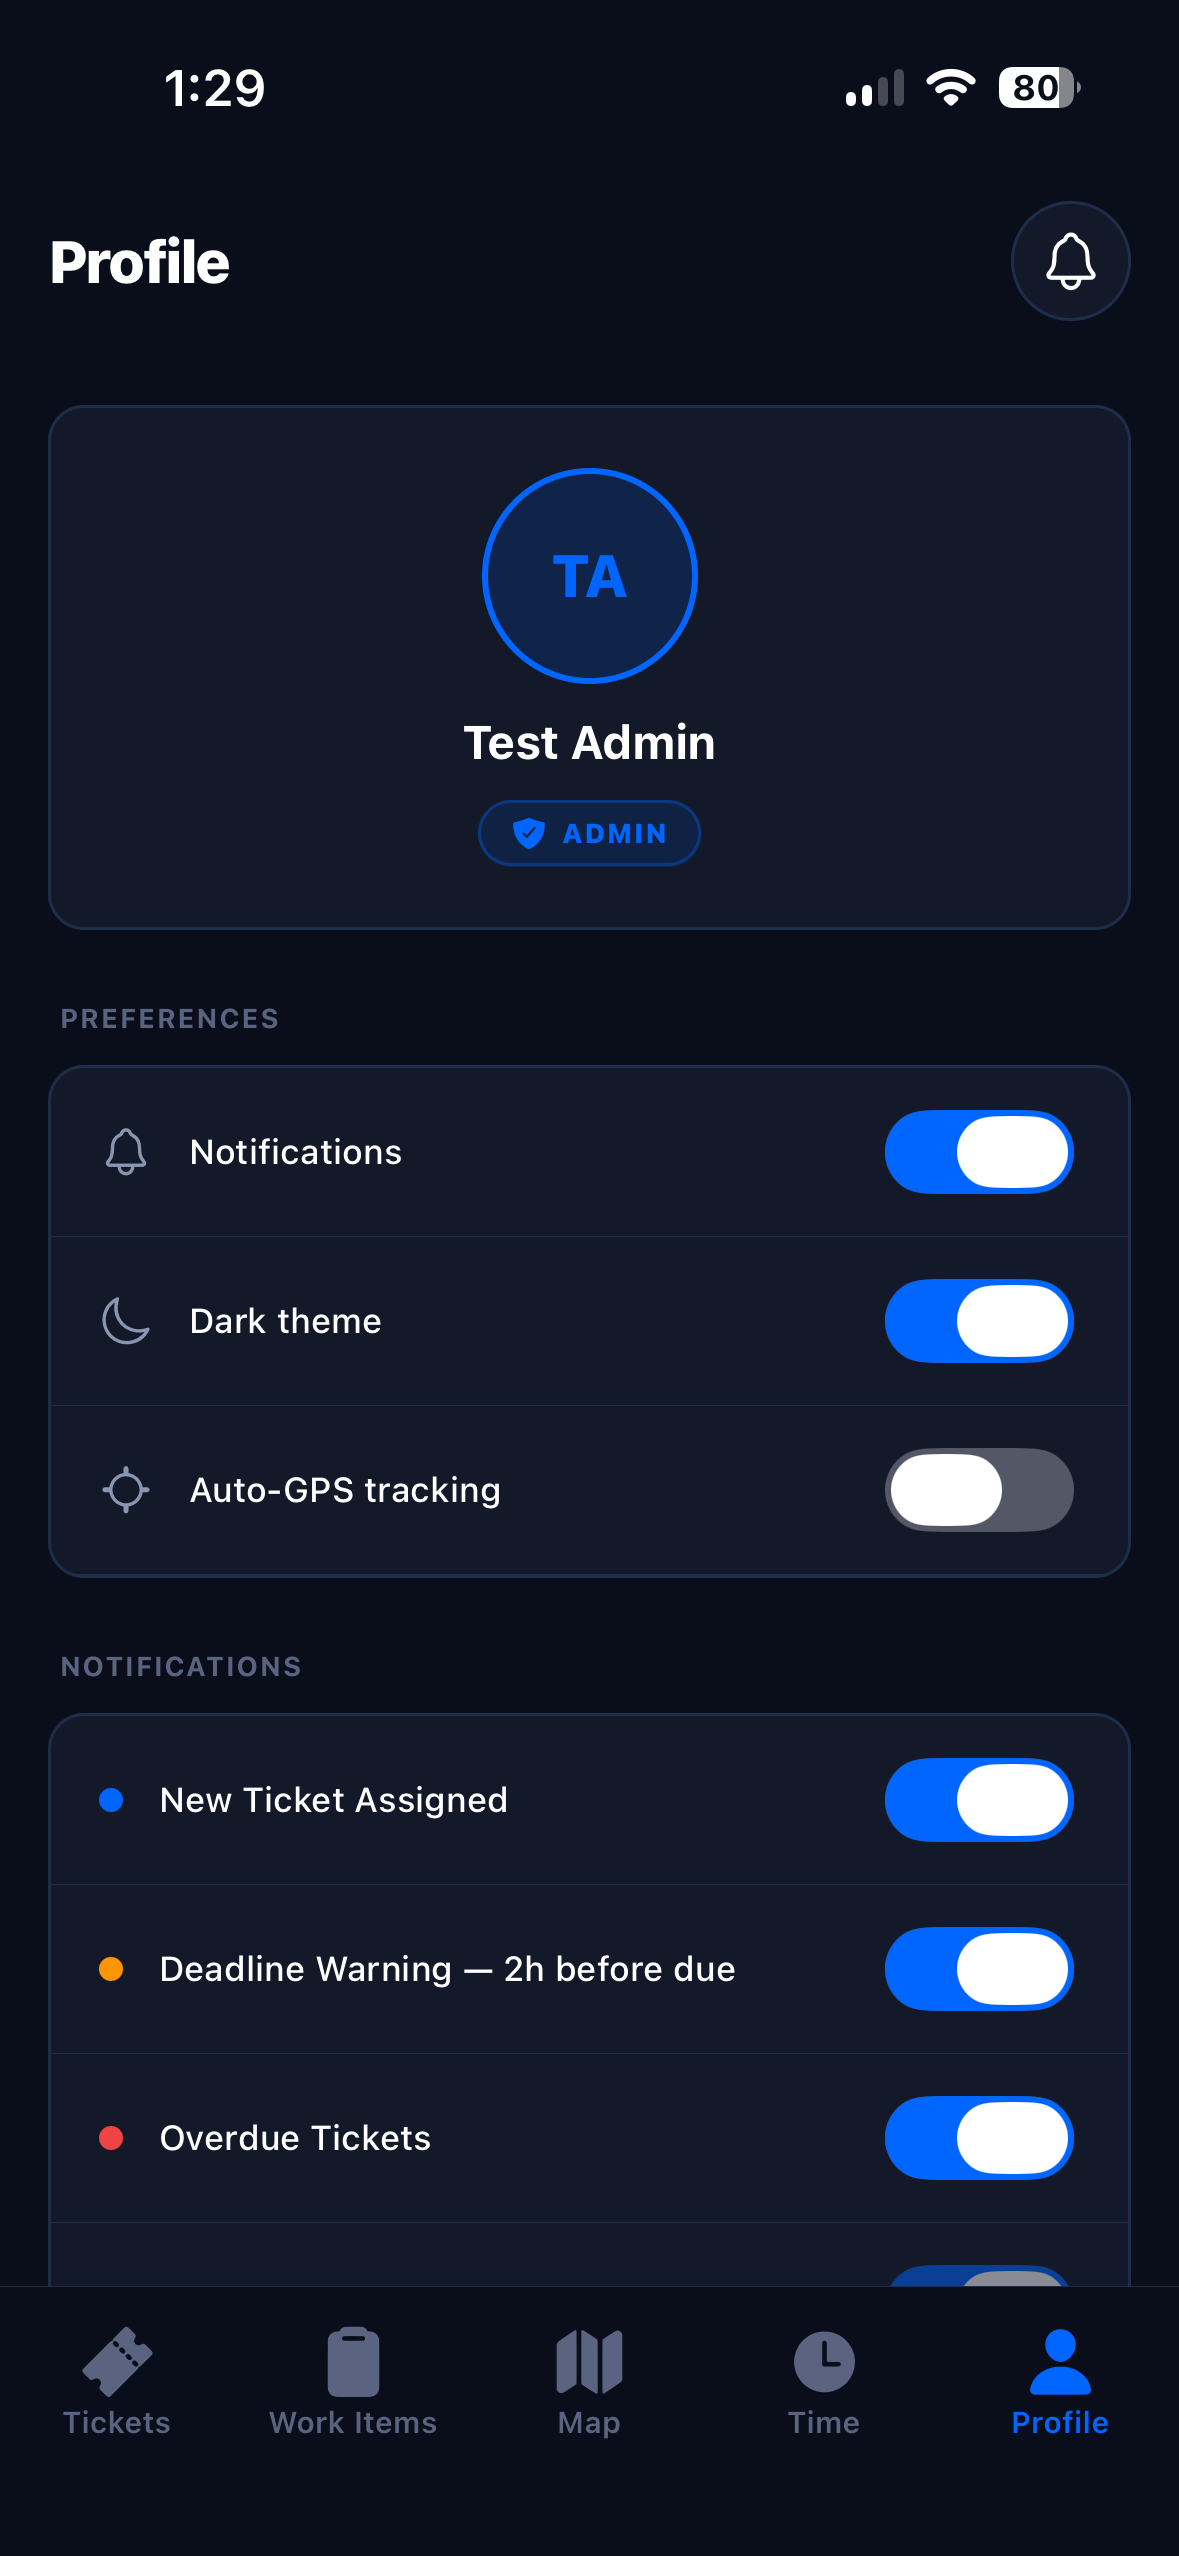Enable Auto-GPS tracking switch

click(x=979, y=1490)
